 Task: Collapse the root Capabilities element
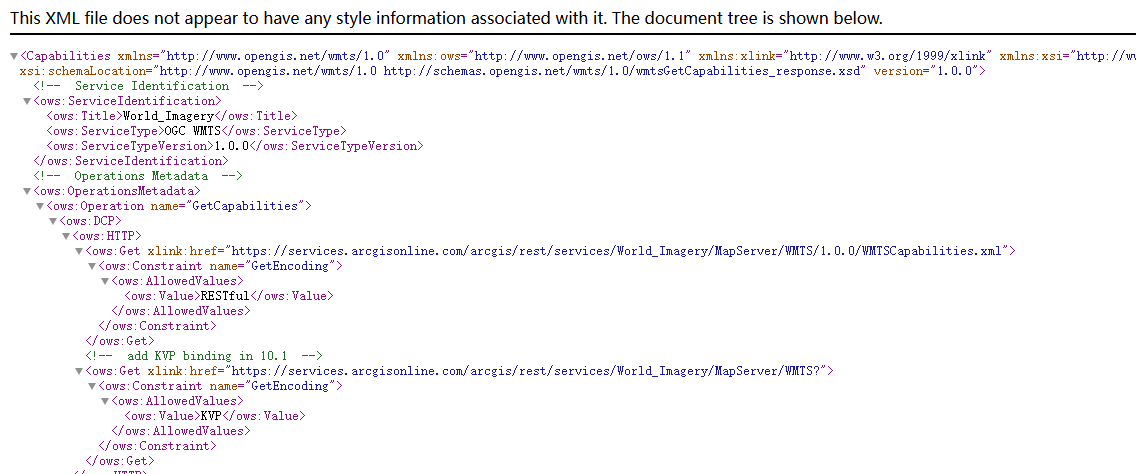[x=14, y=56]
